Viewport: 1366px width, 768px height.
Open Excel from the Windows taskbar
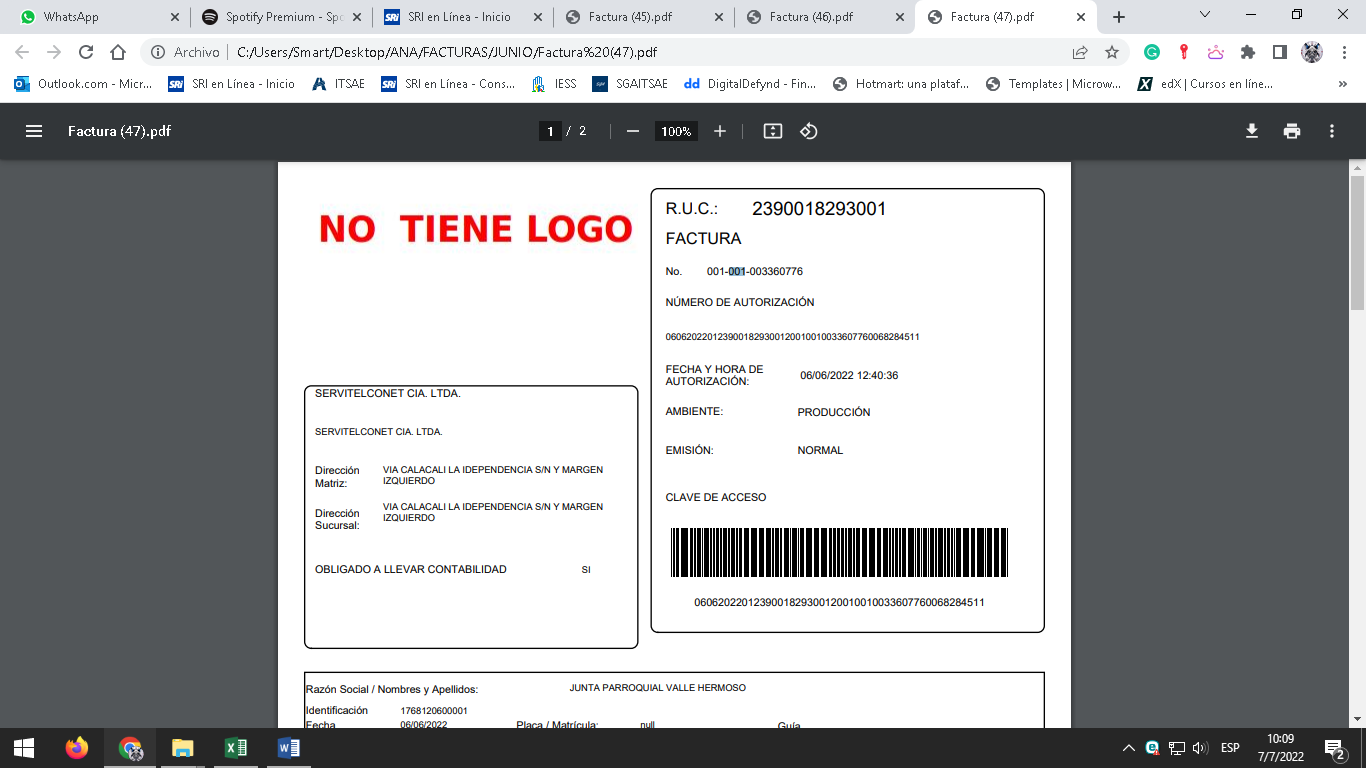(x=235, y=748)
